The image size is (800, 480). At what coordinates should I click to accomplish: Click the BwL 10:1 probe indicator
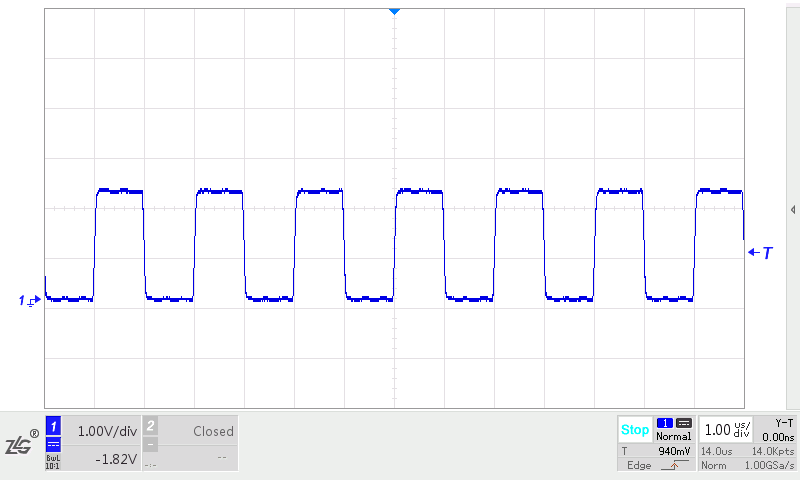tap(54, 462)
